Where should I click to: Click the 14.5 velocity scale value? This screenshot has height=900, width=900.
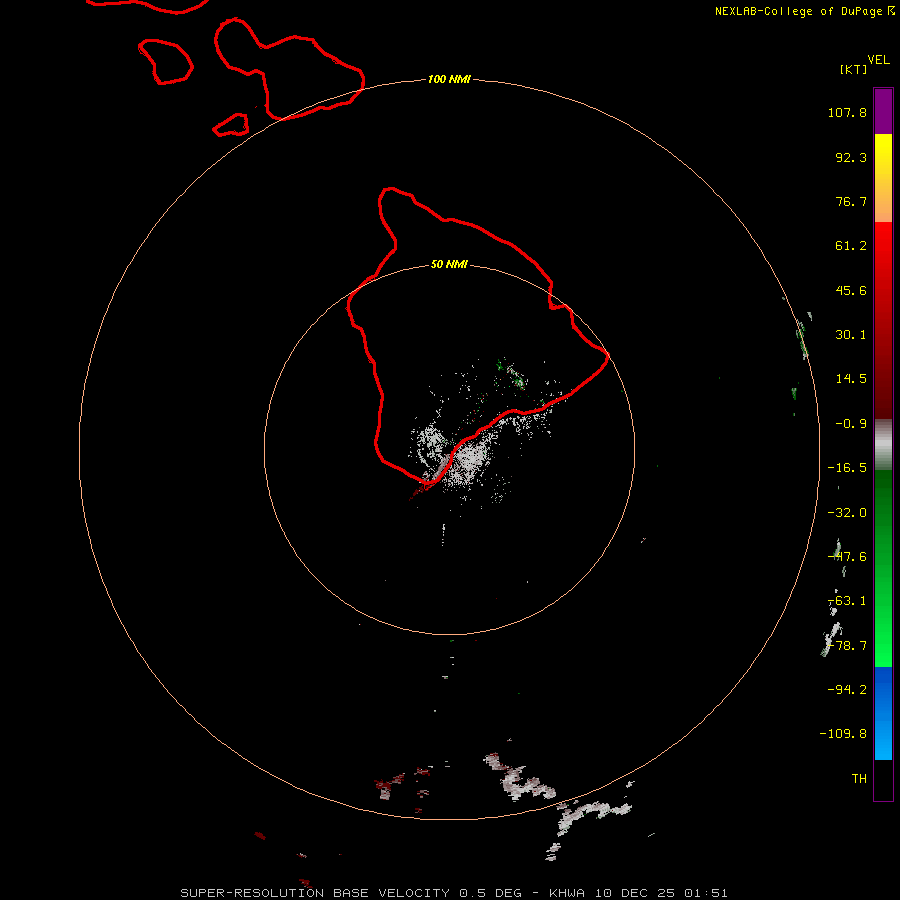[x=851, y=379]
